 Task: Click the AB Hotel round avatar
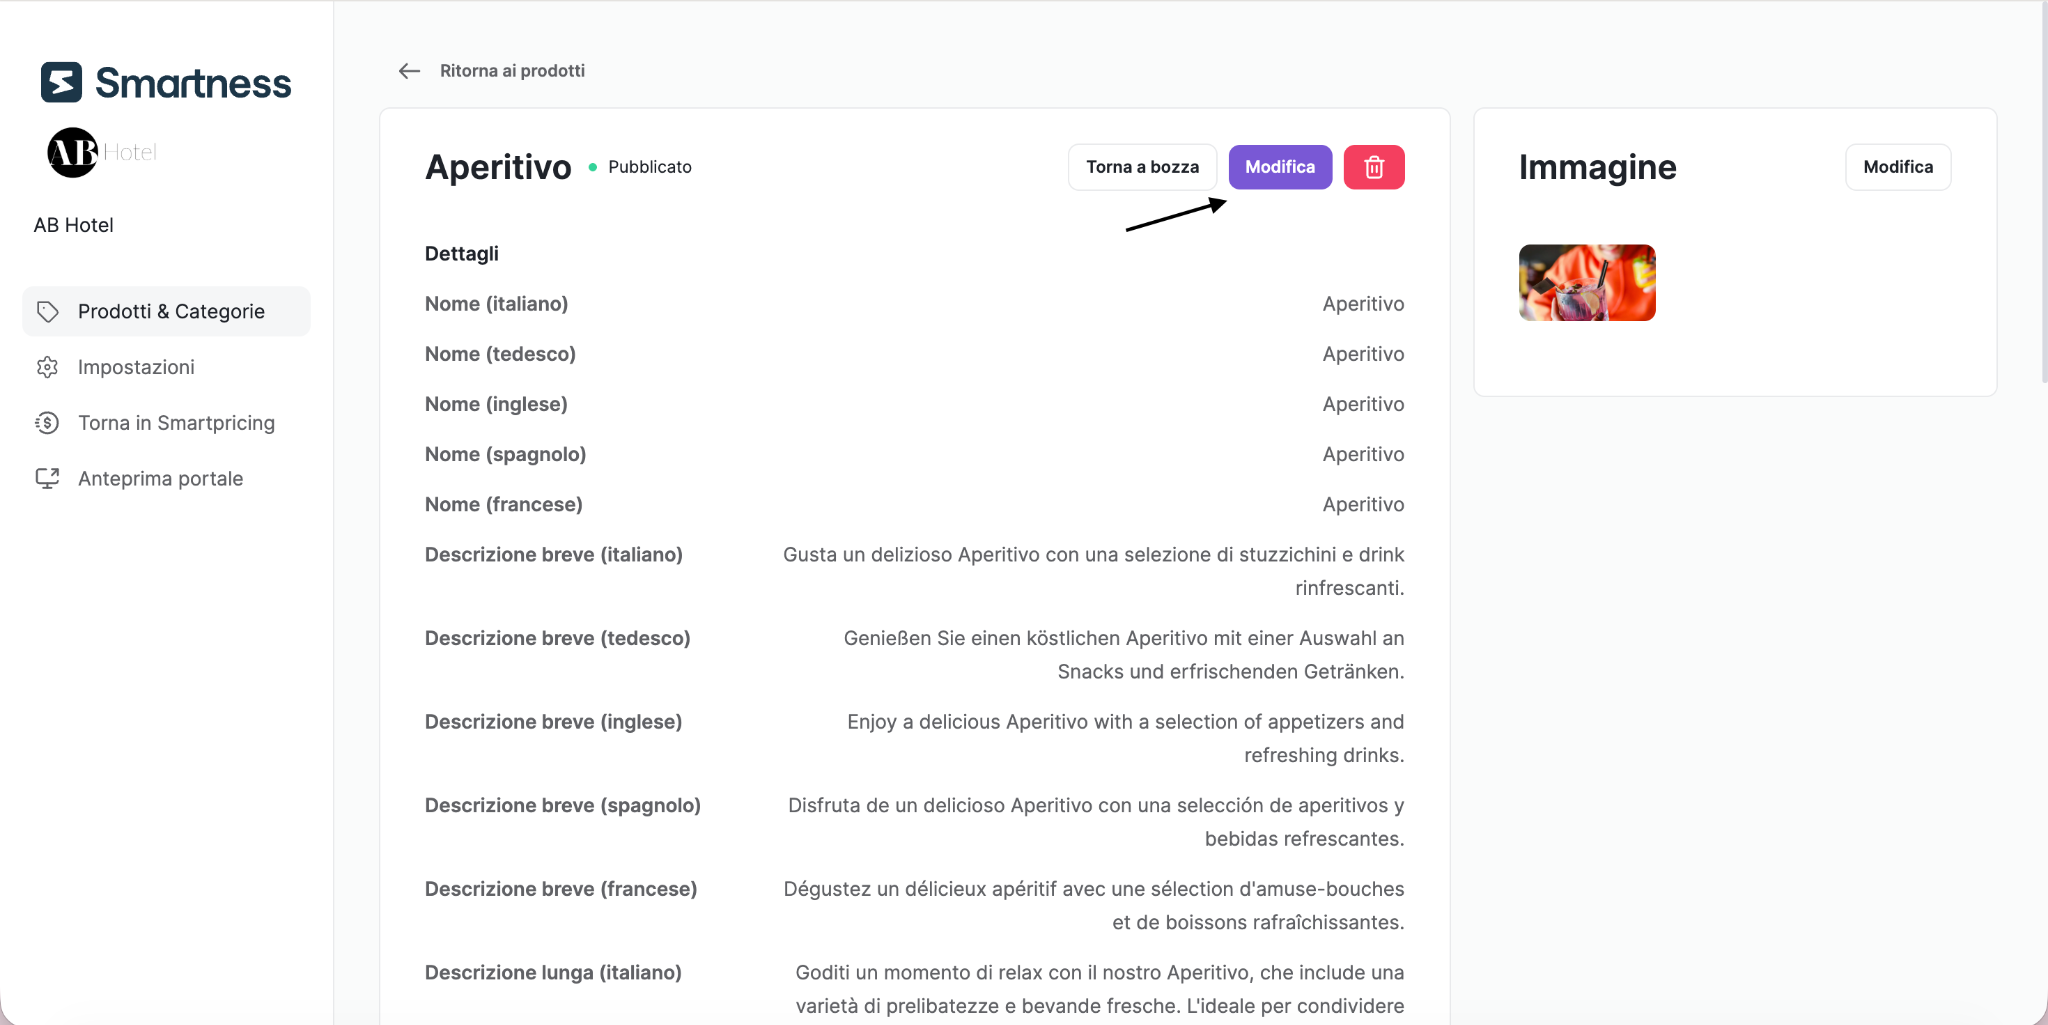pyautogui.click(x=73, y=152)
